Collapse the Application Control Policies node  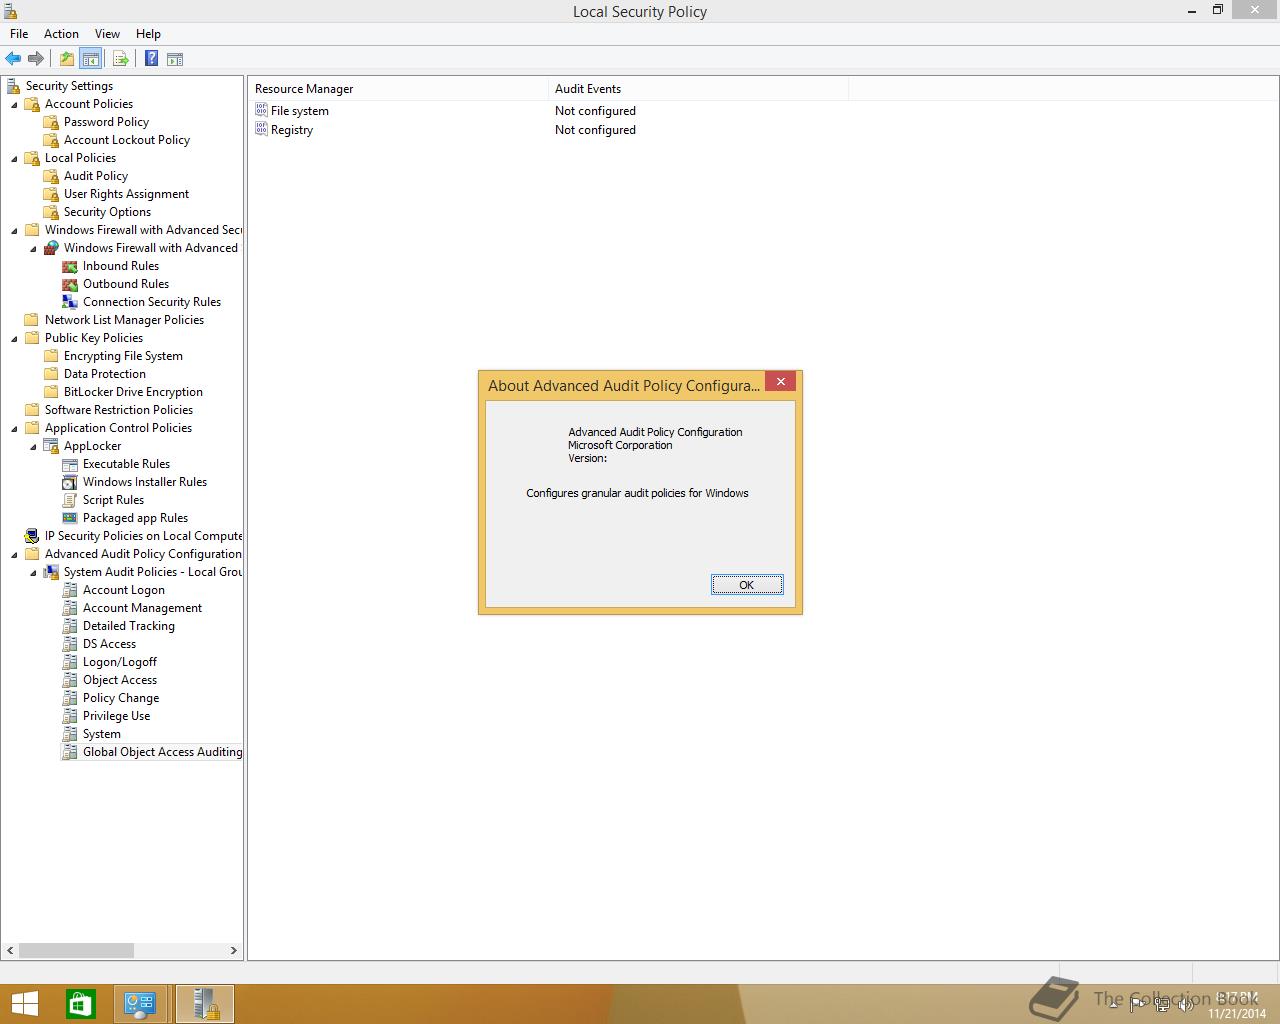click(14, 428)
